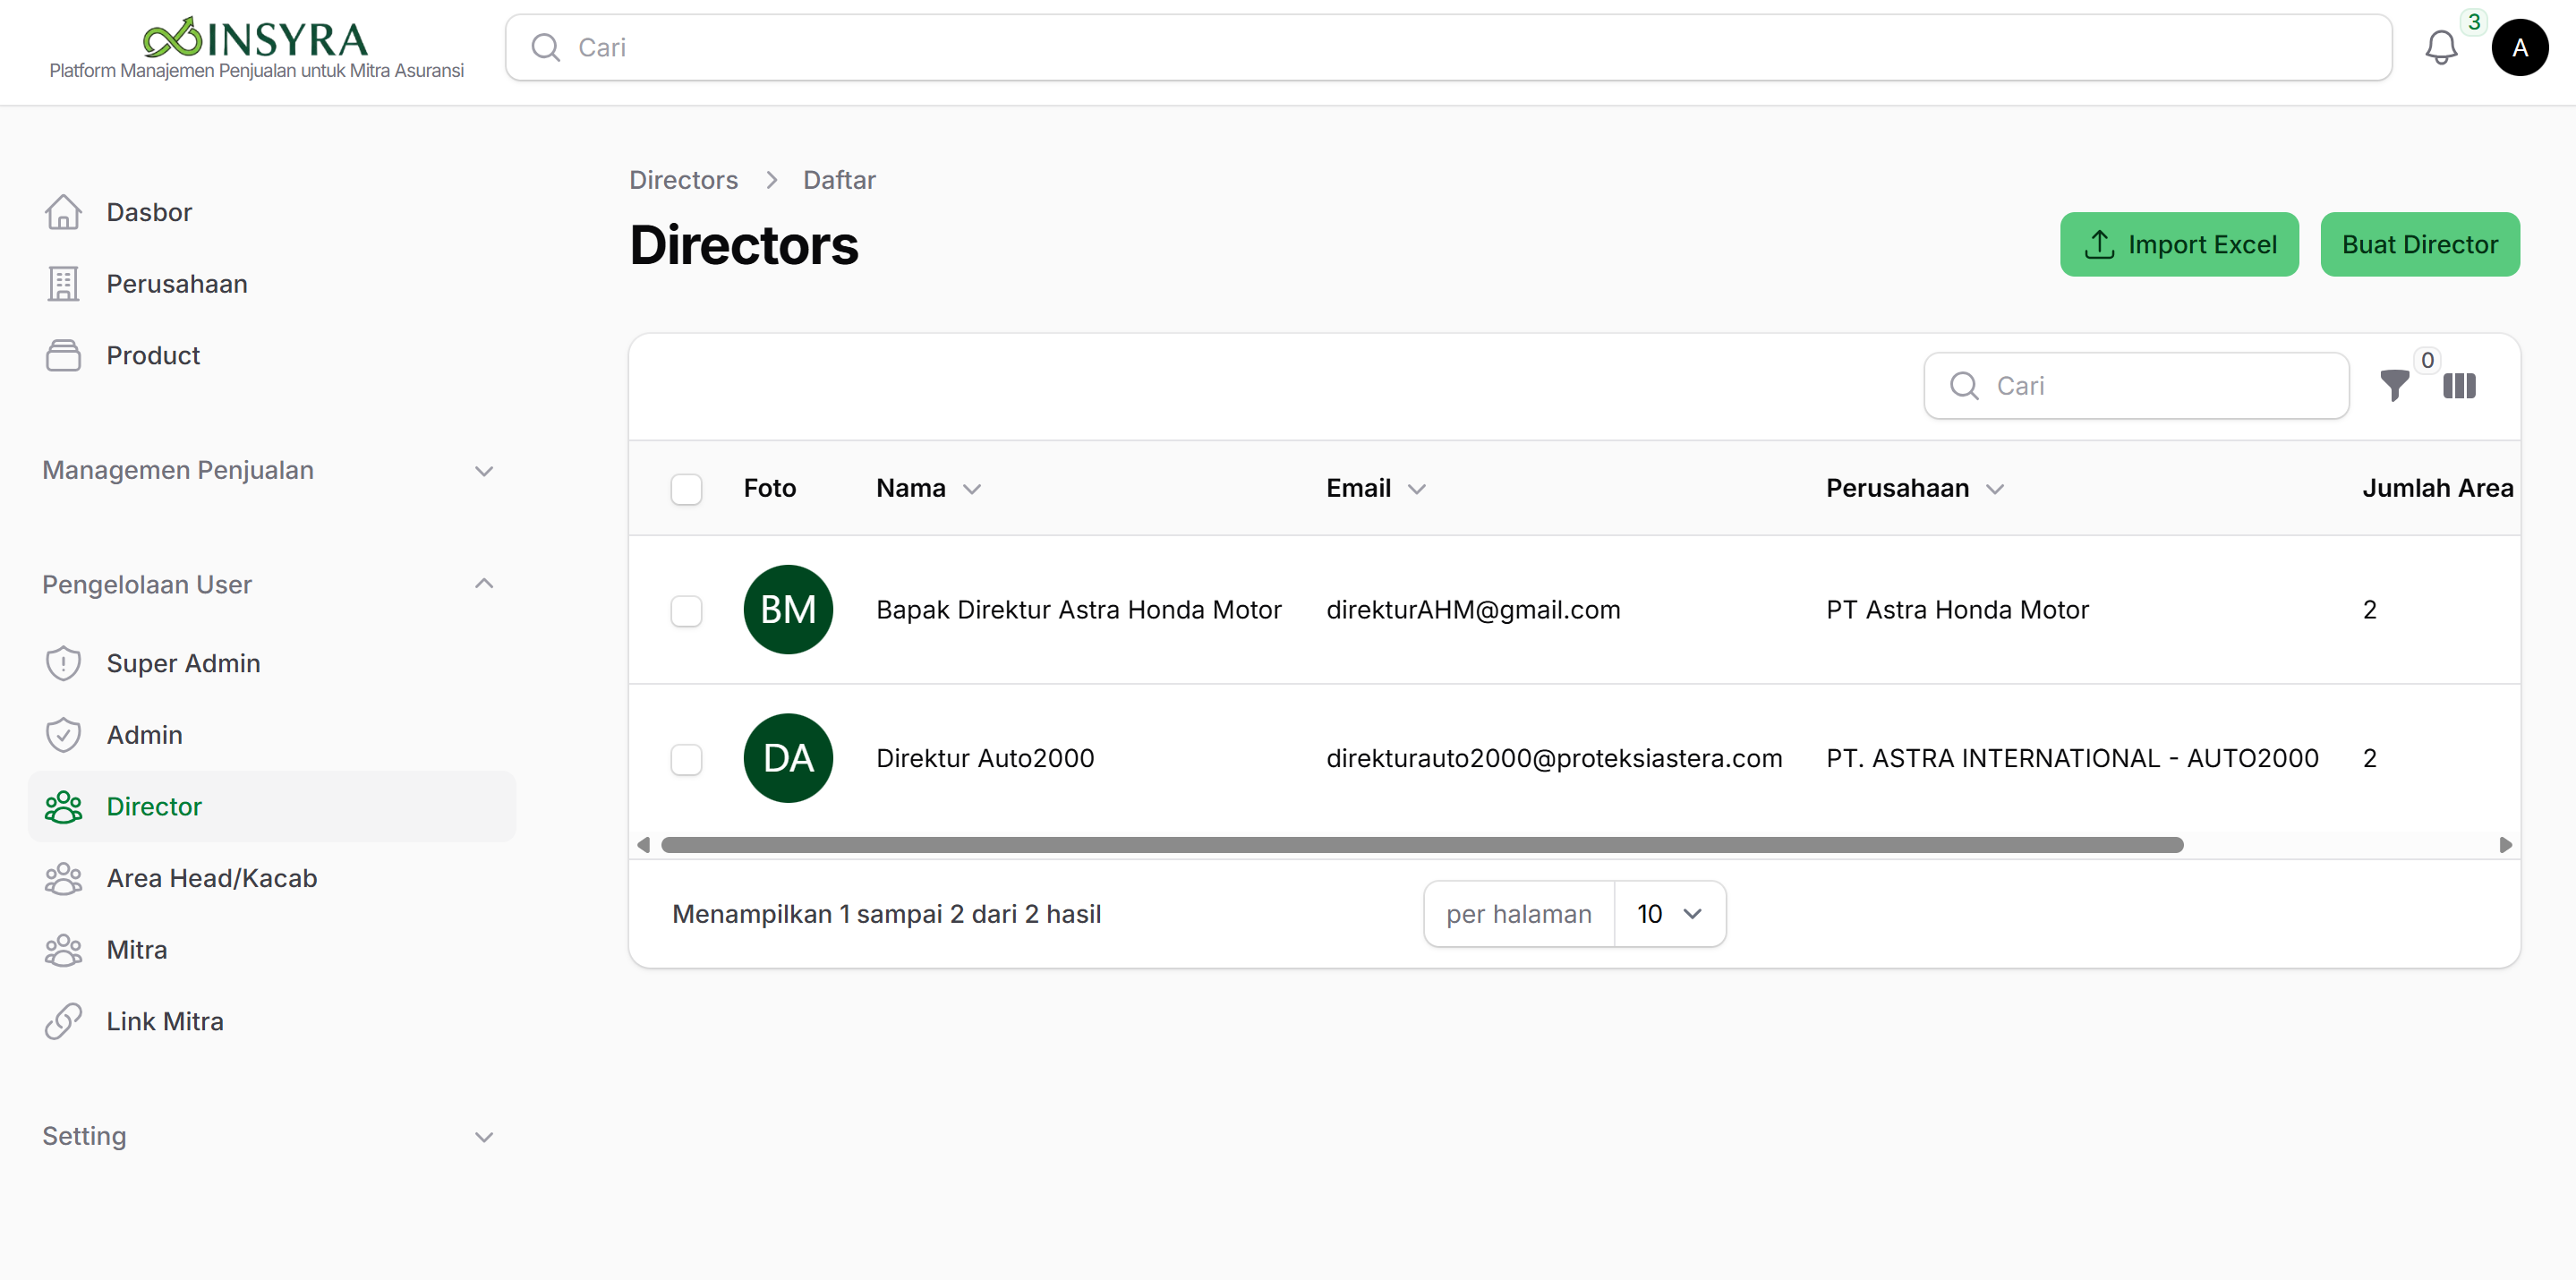Focus the top Cari search field

pos(1448,47)
